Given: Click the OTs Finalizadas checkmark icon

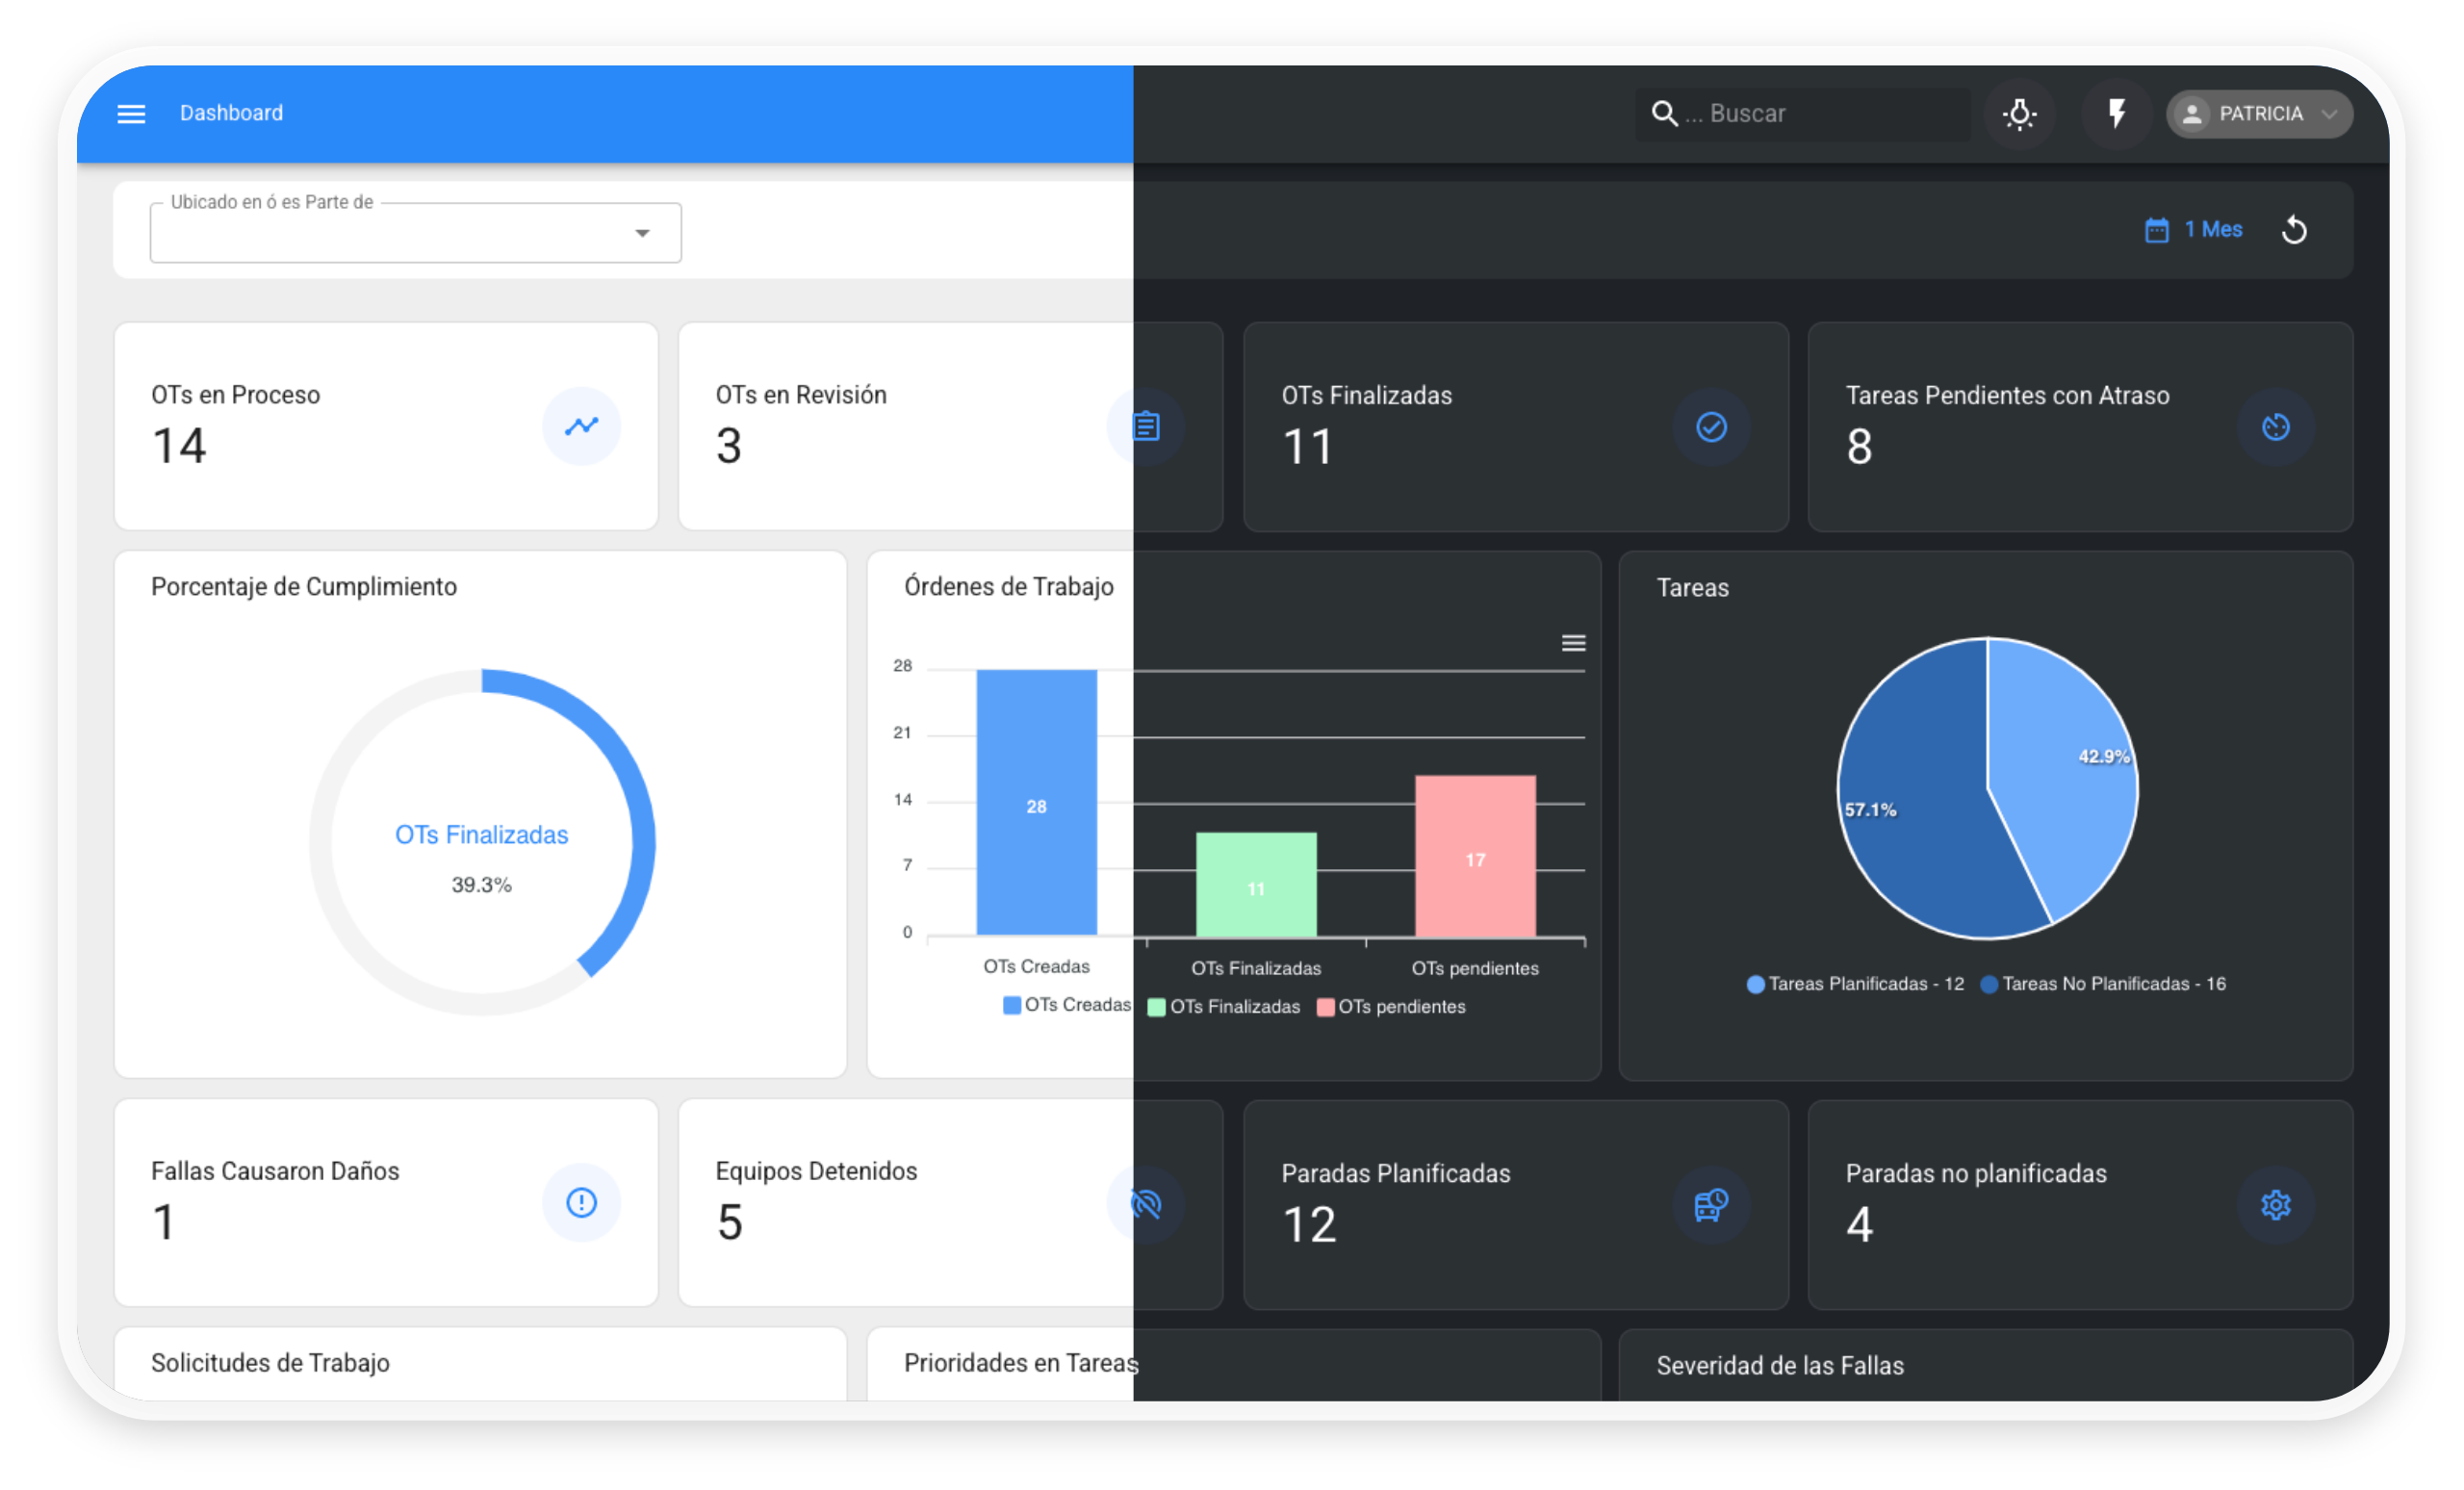Looking at the screenshot, I should coord(1711,427).
